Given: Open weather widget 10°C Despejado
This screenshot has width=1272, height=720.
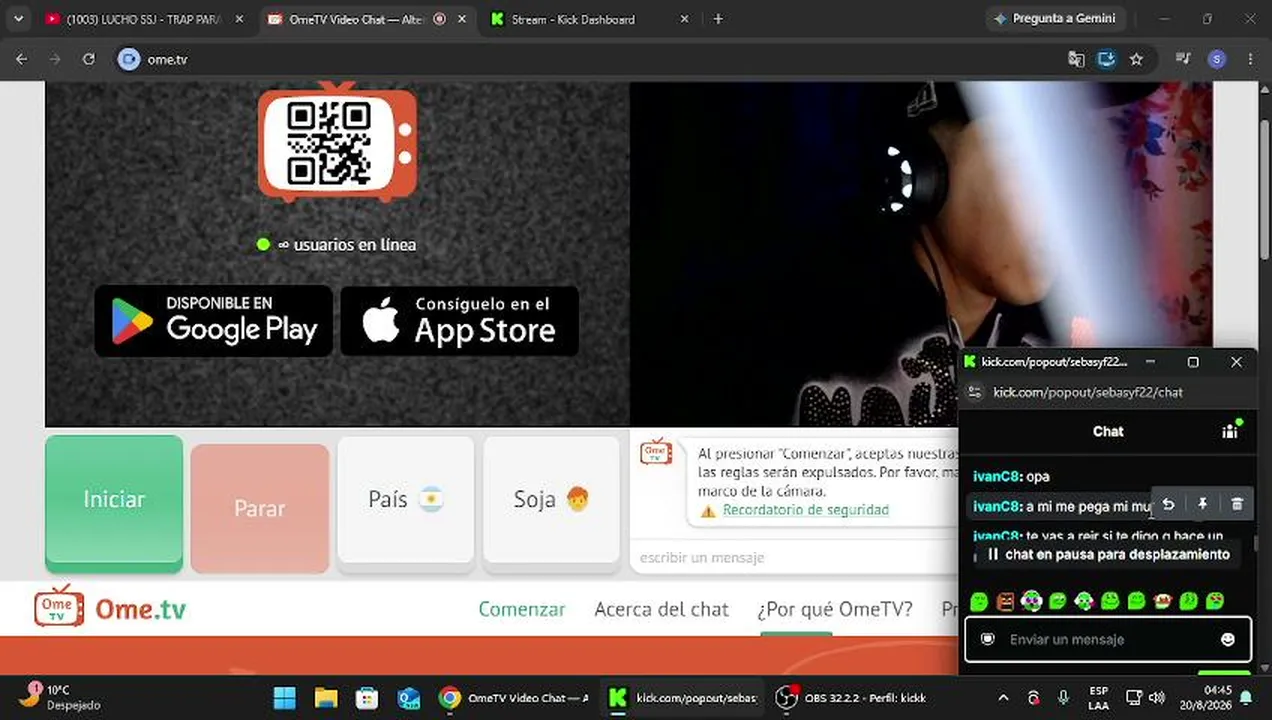Looking at the screenshot, I should (x=60, y=697).
